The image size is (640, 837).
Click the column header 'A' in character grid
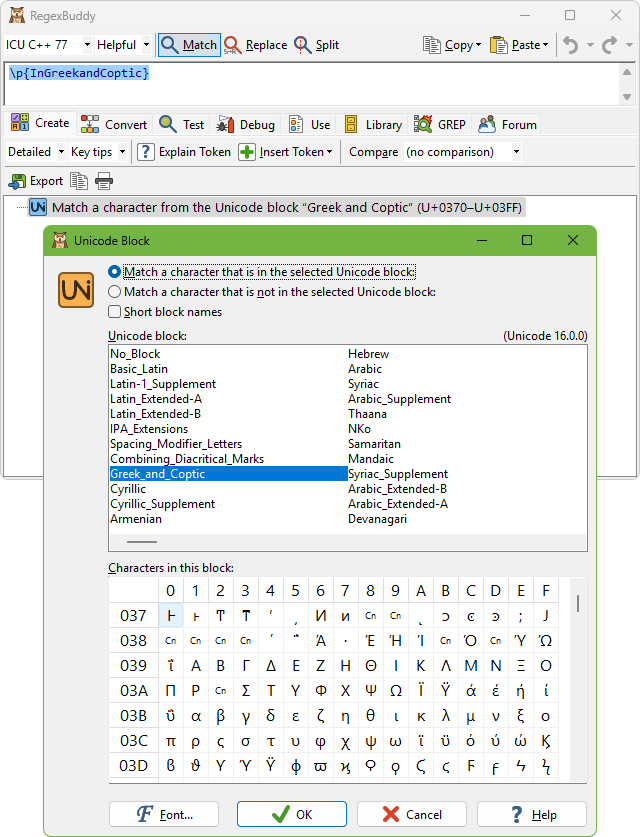(421, 591)
